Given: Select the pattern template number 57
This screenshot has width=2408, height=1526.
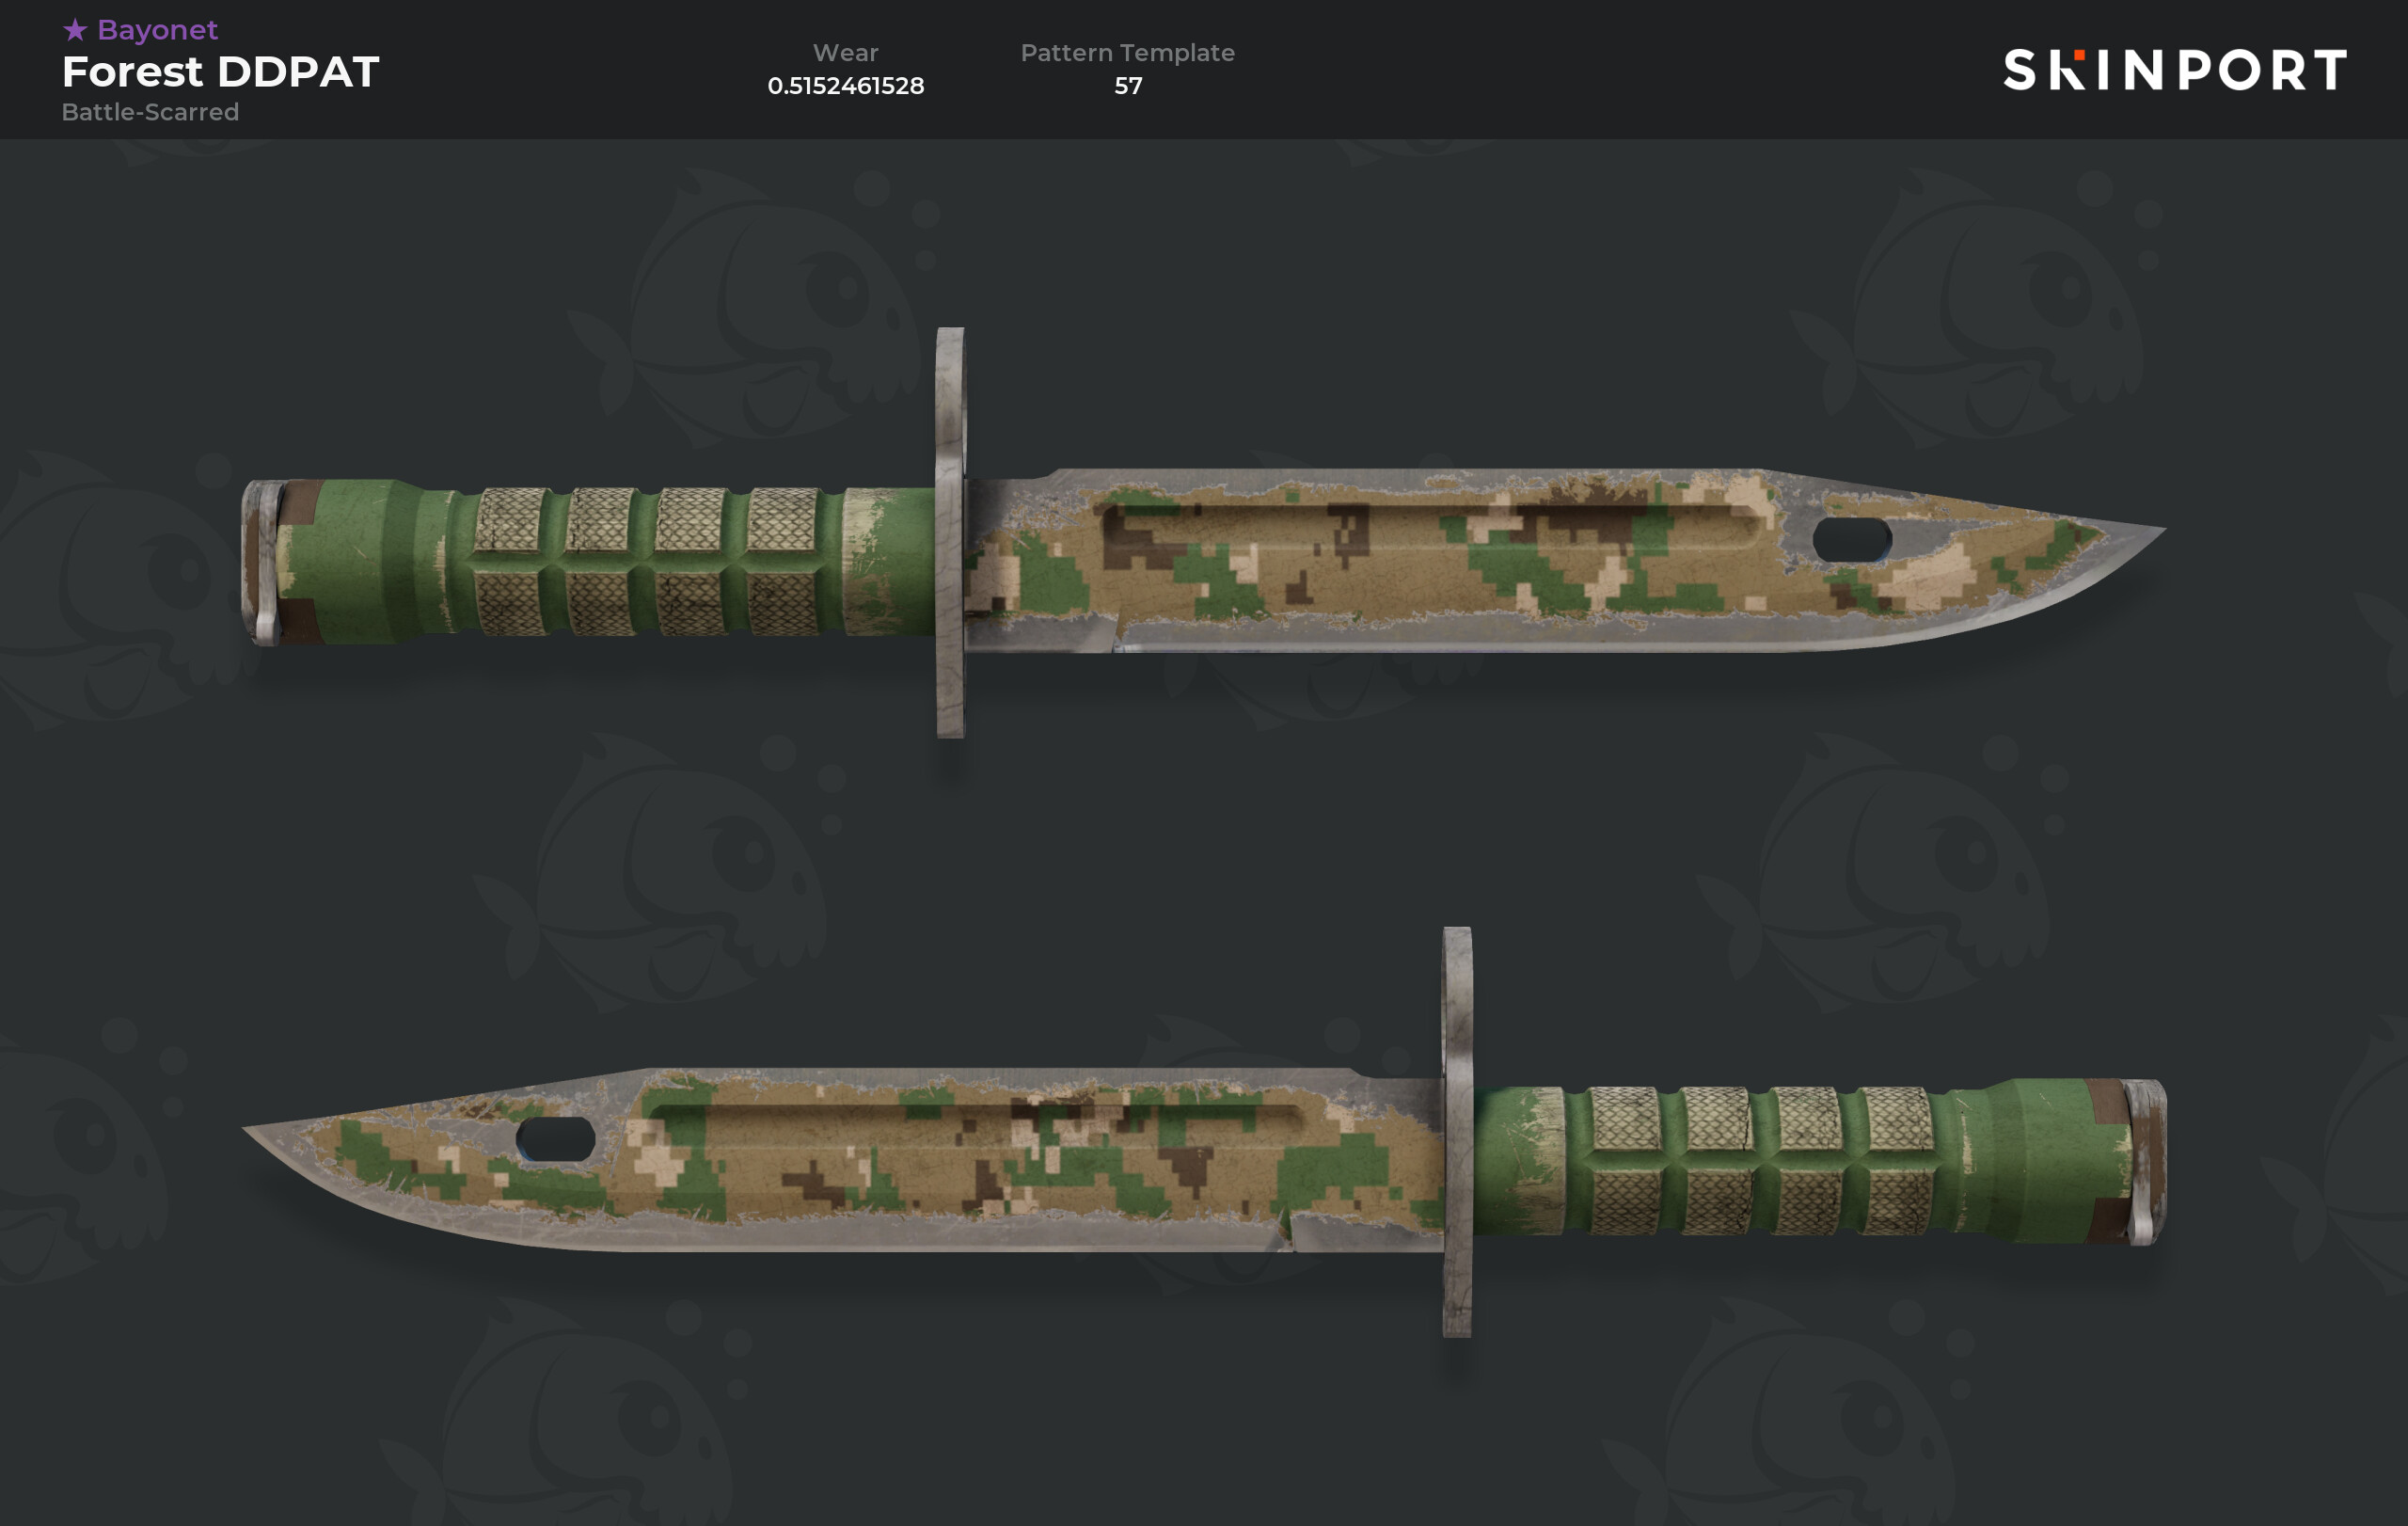Looking at the screenshot, I should tap(1128, 86).
